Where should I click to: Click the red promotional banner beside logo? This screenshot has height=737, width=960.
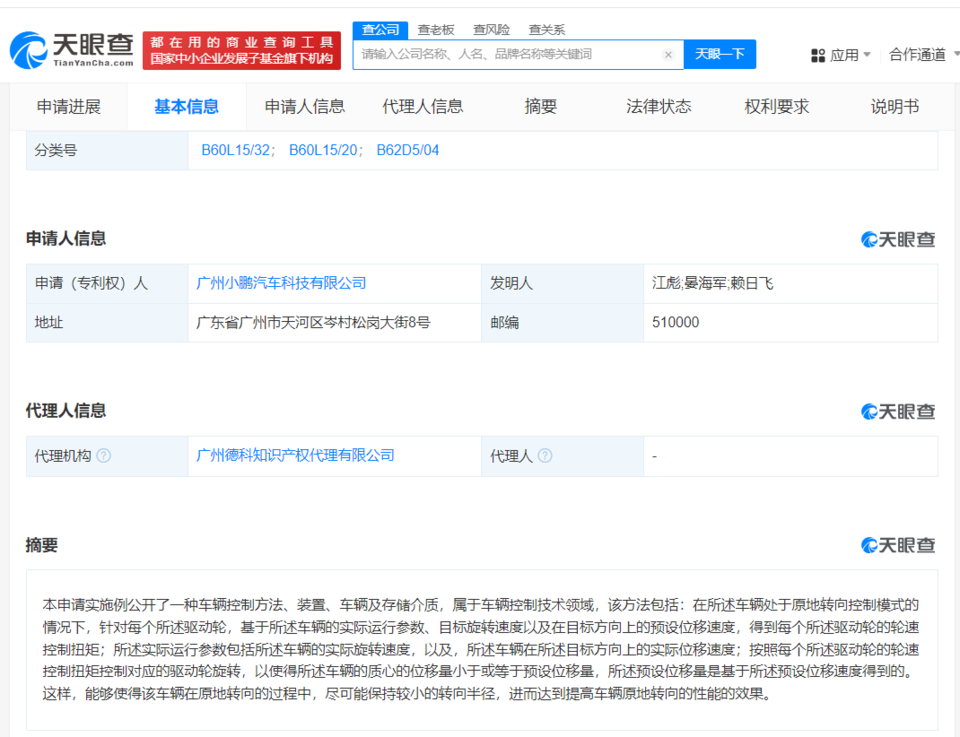[x=241, y=50]
